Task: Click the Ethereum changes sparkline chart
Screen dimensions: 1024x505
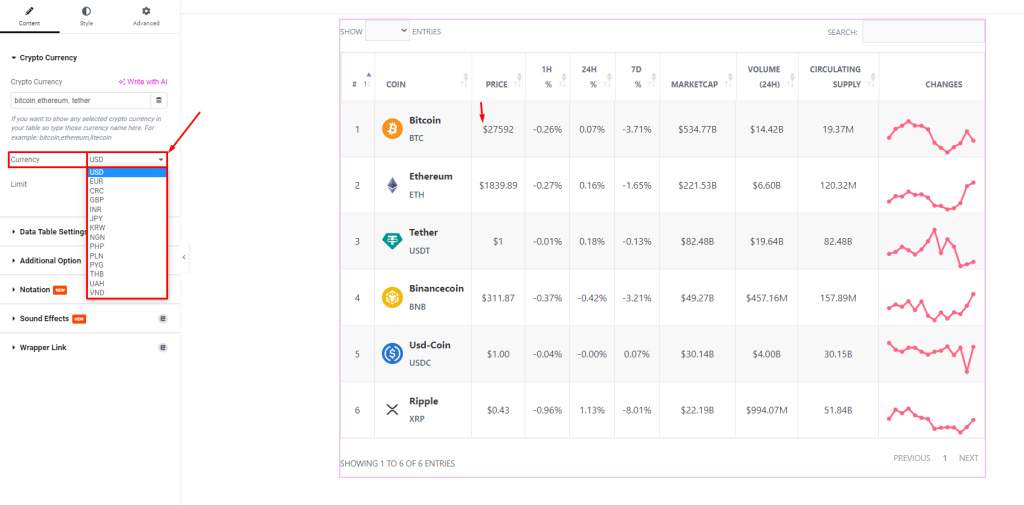Action: coord(931,196)
